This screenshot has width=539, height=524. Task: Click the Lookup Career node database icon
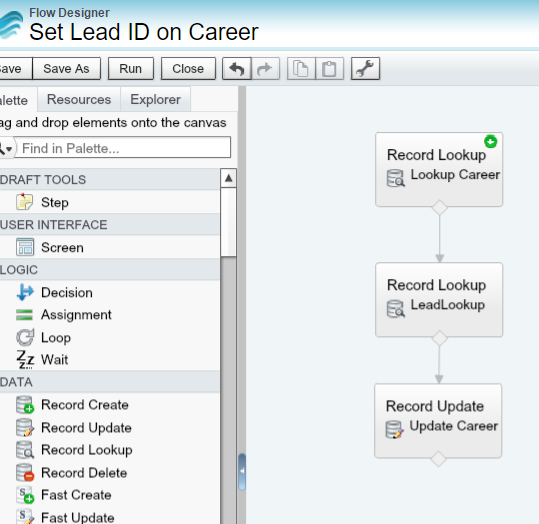pos(396,178)
